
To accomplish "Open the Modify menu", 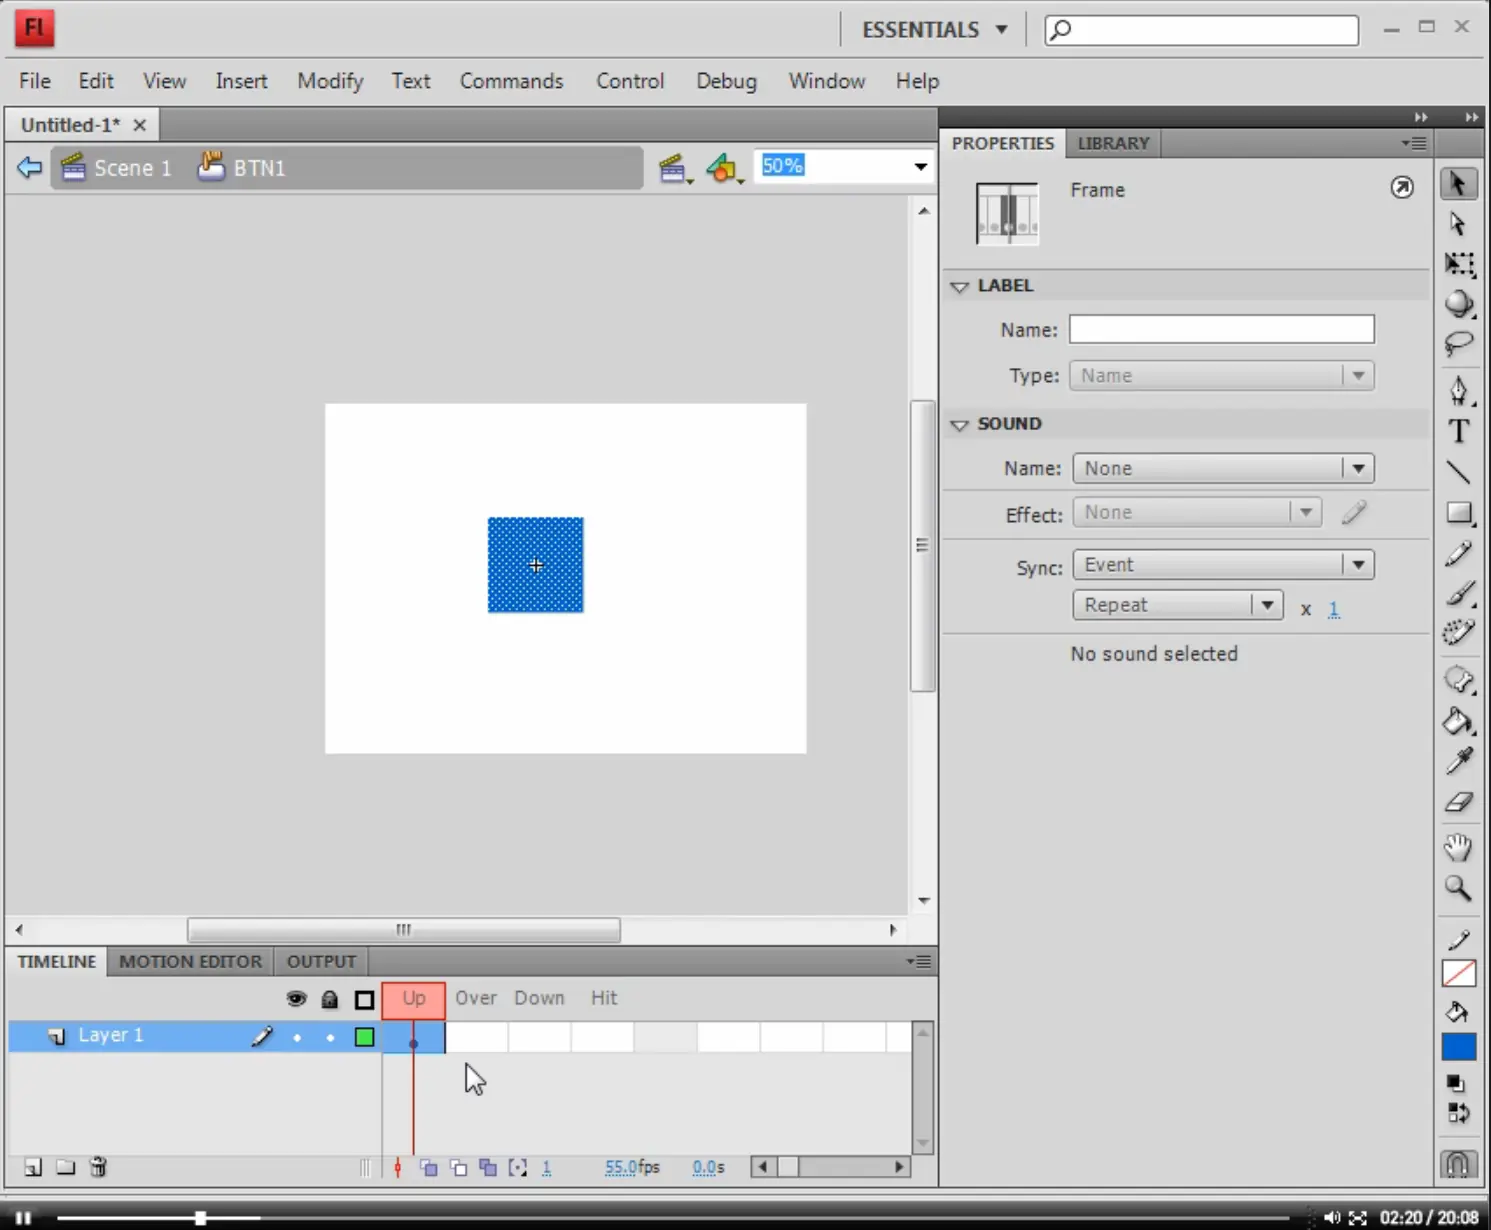I will (x=330, y=81).
